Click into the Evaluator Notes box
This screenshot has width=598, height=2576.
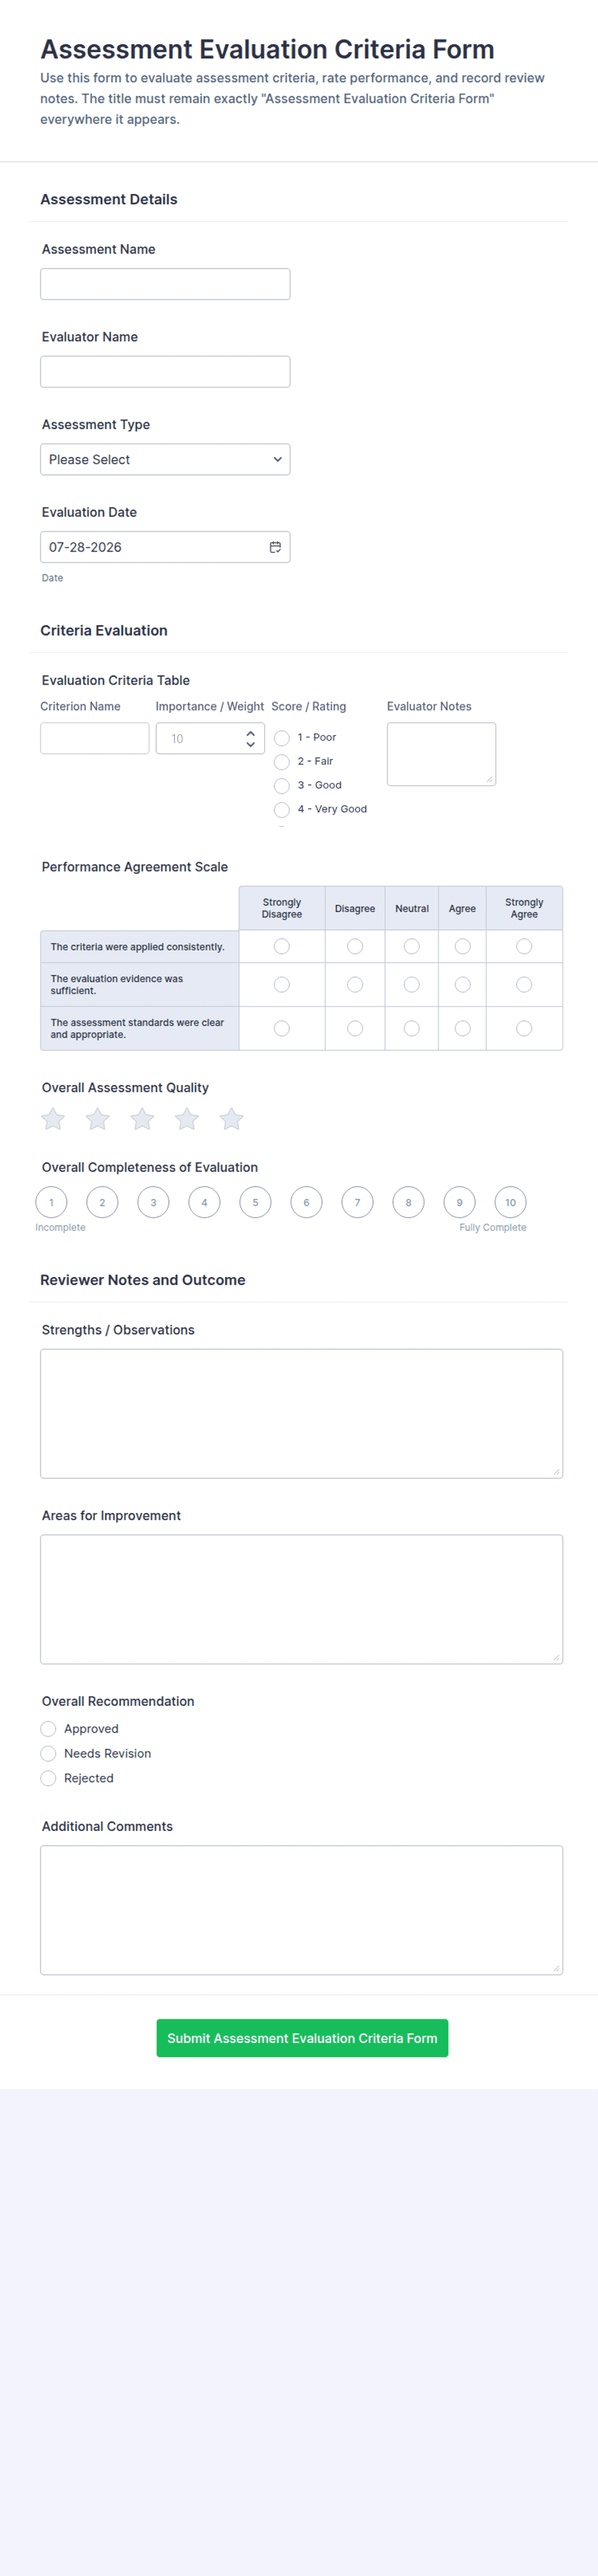[441, 754]
